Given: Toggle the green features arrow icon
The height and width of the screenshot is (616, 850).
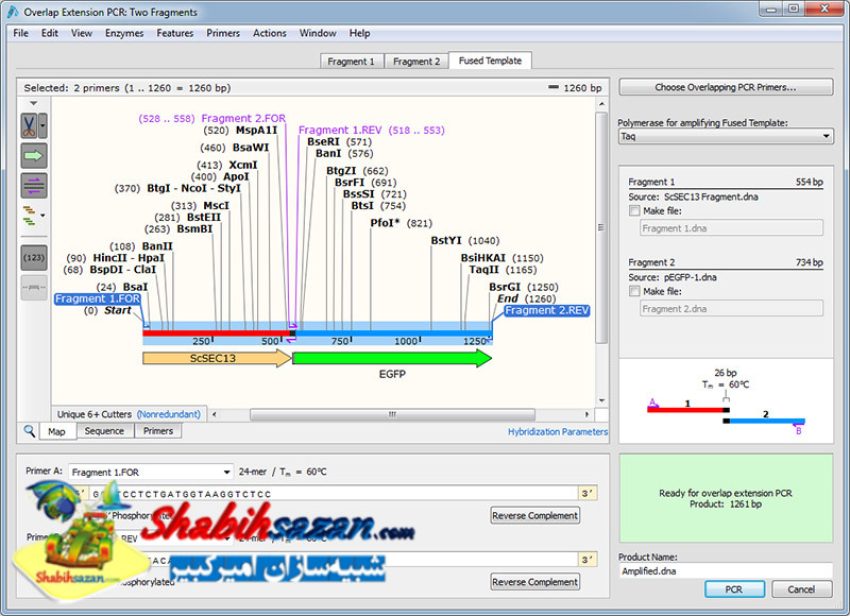Looking at the screenshot, I should pyautogui.click(x=34, y=156).
